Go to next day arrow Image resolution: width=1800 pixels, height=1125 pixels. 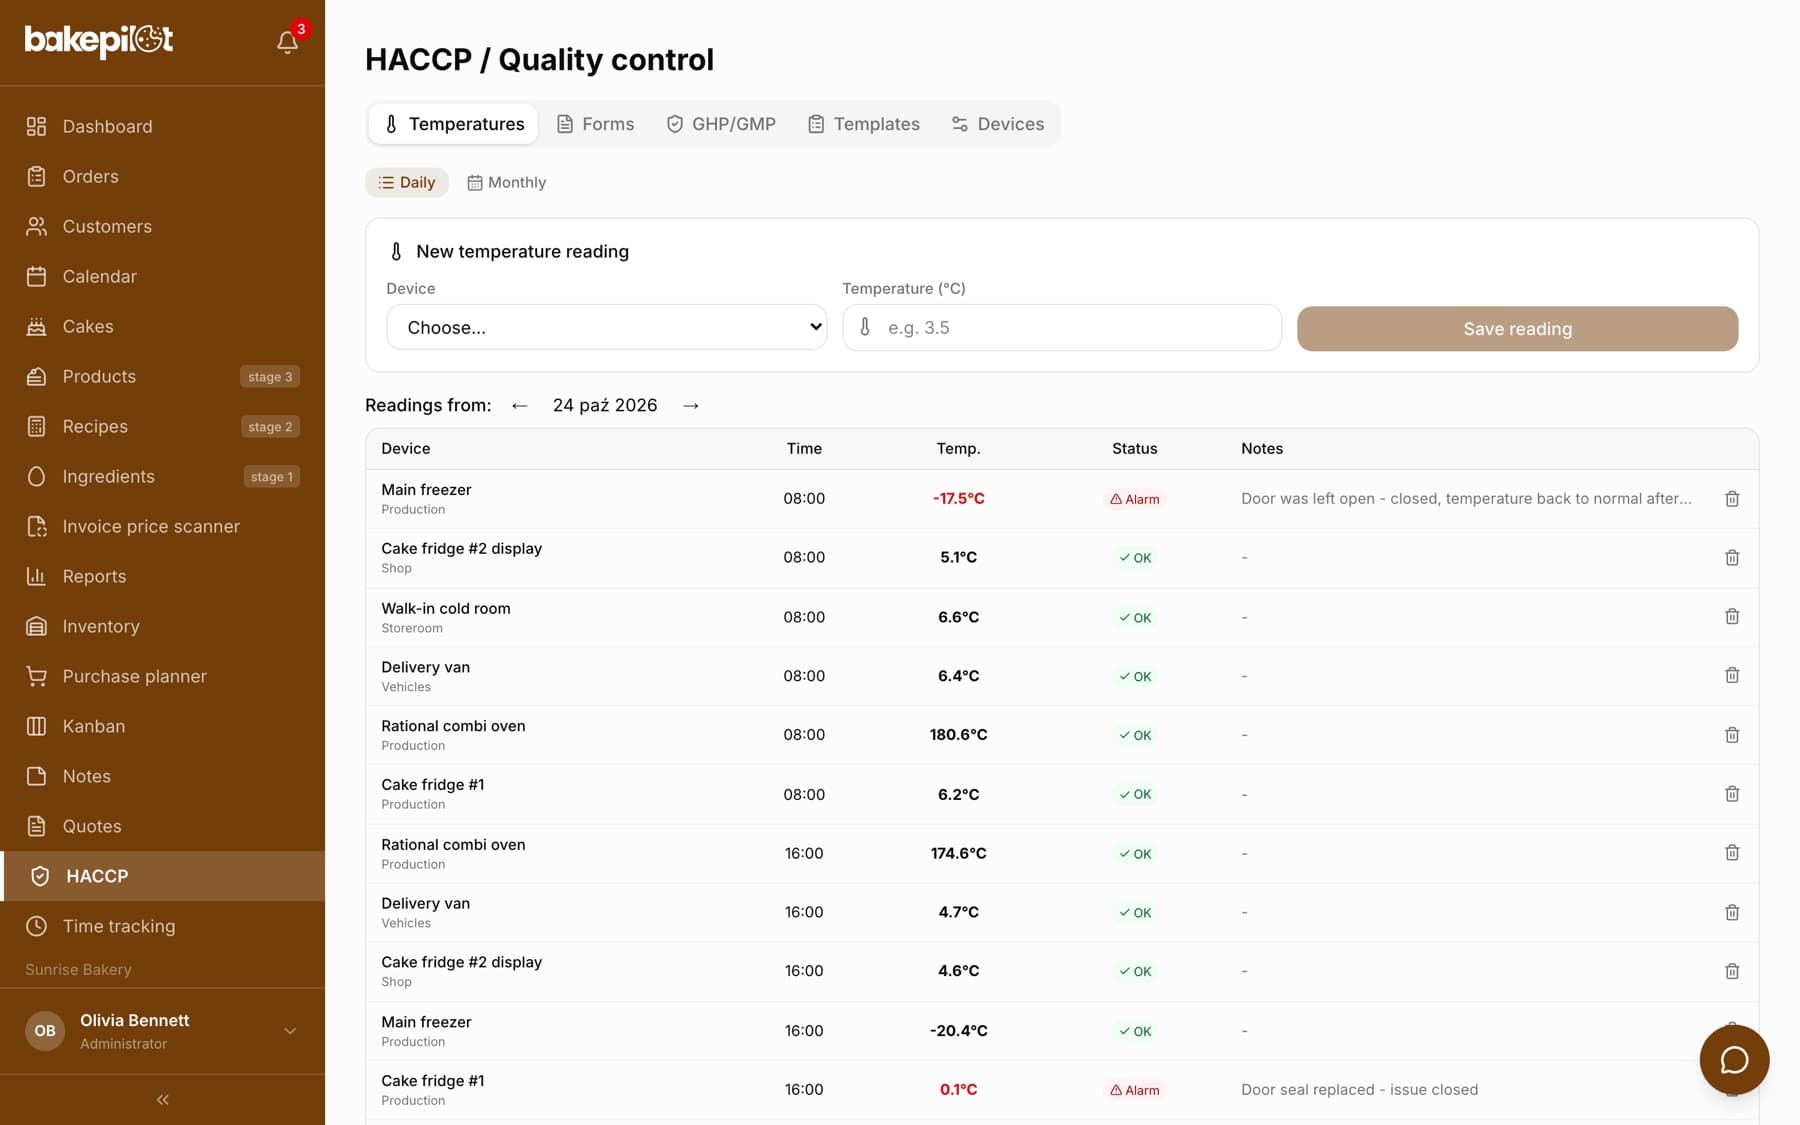coord(691,405)
